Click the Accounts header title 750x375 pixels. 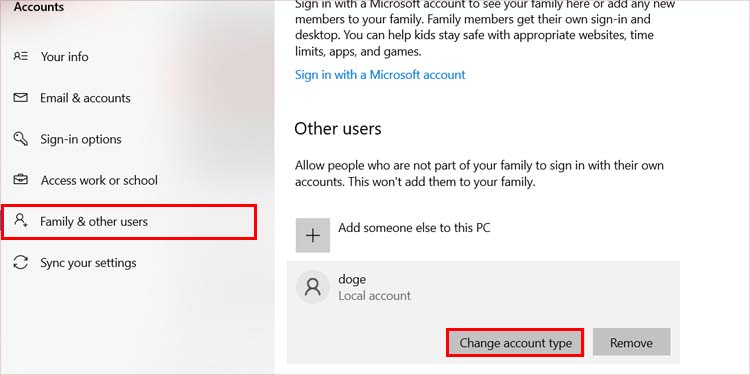pos(39,7)
